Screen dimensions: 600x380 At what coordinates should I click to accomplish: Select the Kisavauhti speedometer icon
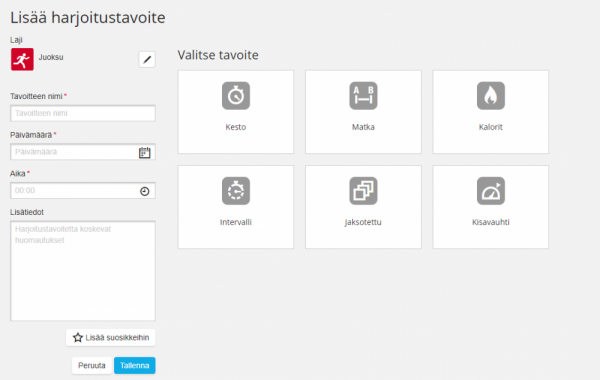click(x=491, y=191)
